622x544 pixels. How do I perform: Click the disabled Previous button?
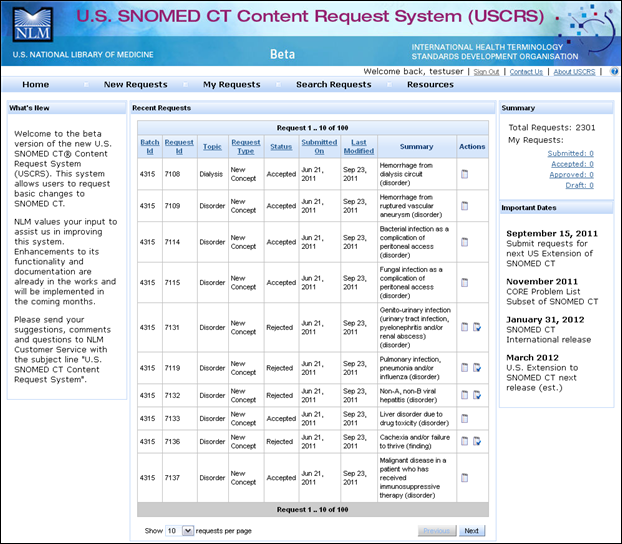click(437, 531)
